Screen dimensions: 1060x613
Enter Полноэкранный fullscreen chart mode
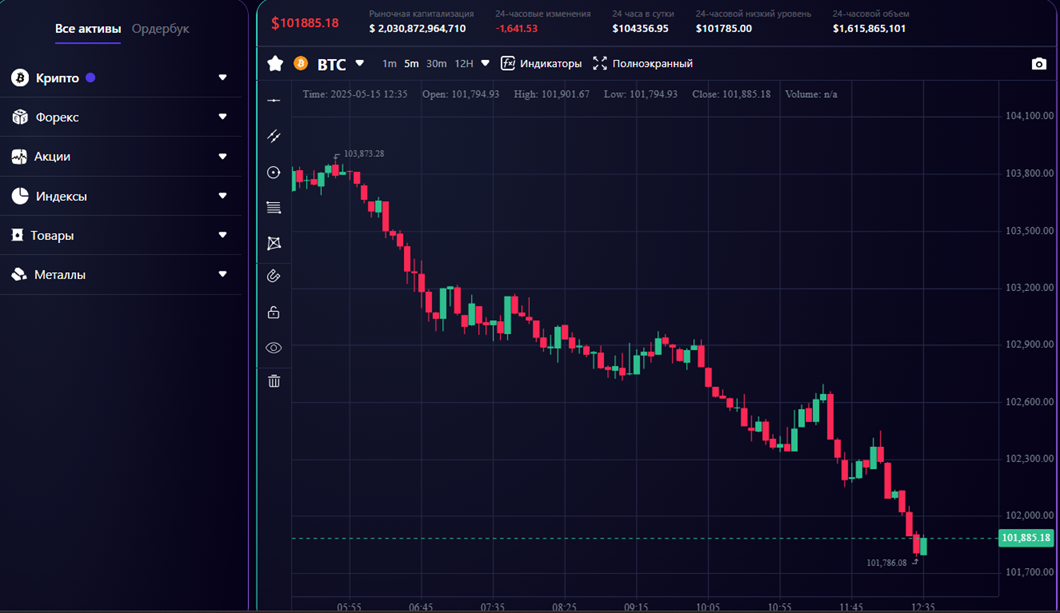tap(643, 64)
